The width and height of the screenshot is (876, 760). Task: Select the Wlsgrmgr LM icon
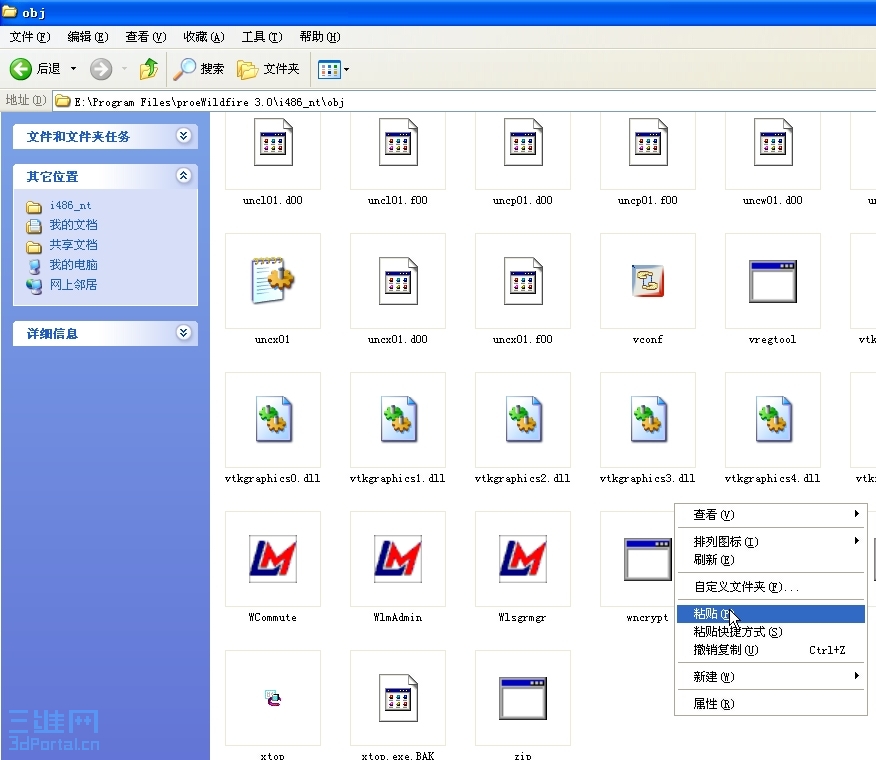pyautogui.click(x=523, y=559)
